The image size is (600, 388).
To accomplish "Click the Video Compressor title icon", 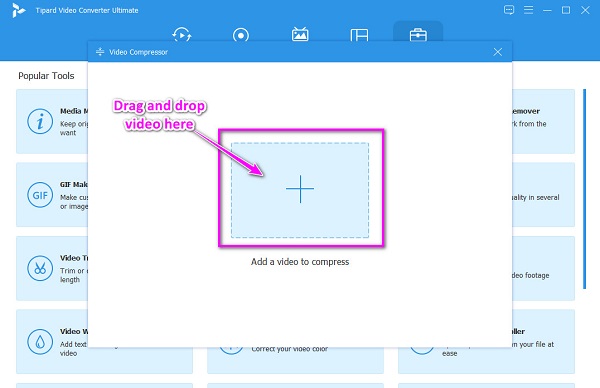I will click(x=100, y=52).
